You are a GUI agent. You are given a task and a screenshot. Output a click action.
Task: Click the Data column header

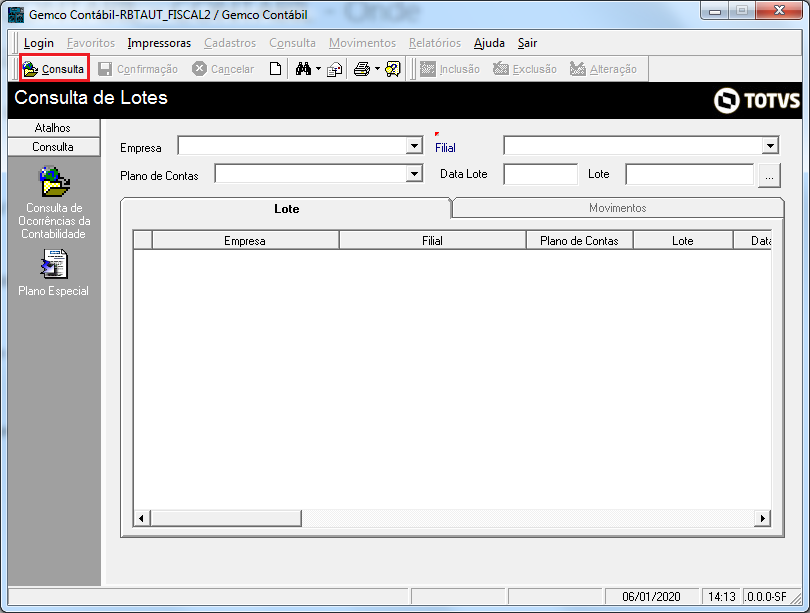tap(753, 241)
